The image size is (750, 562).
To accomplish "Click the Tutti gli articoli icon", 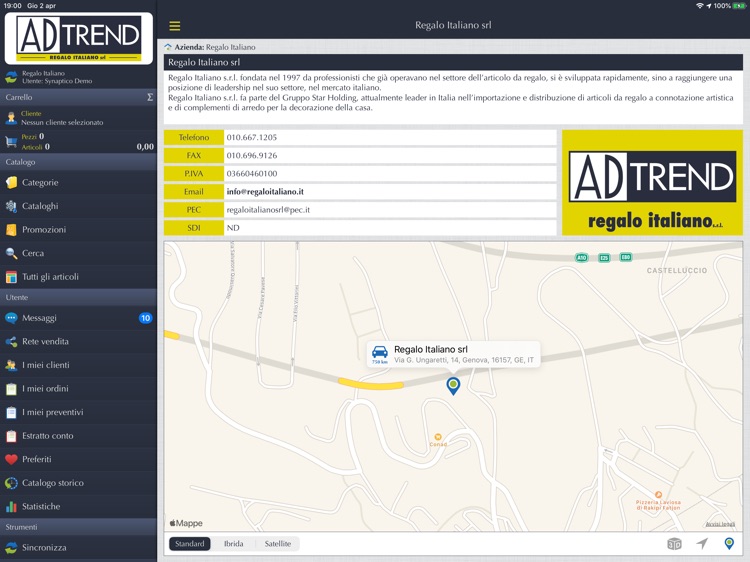I will pos(11,277).
